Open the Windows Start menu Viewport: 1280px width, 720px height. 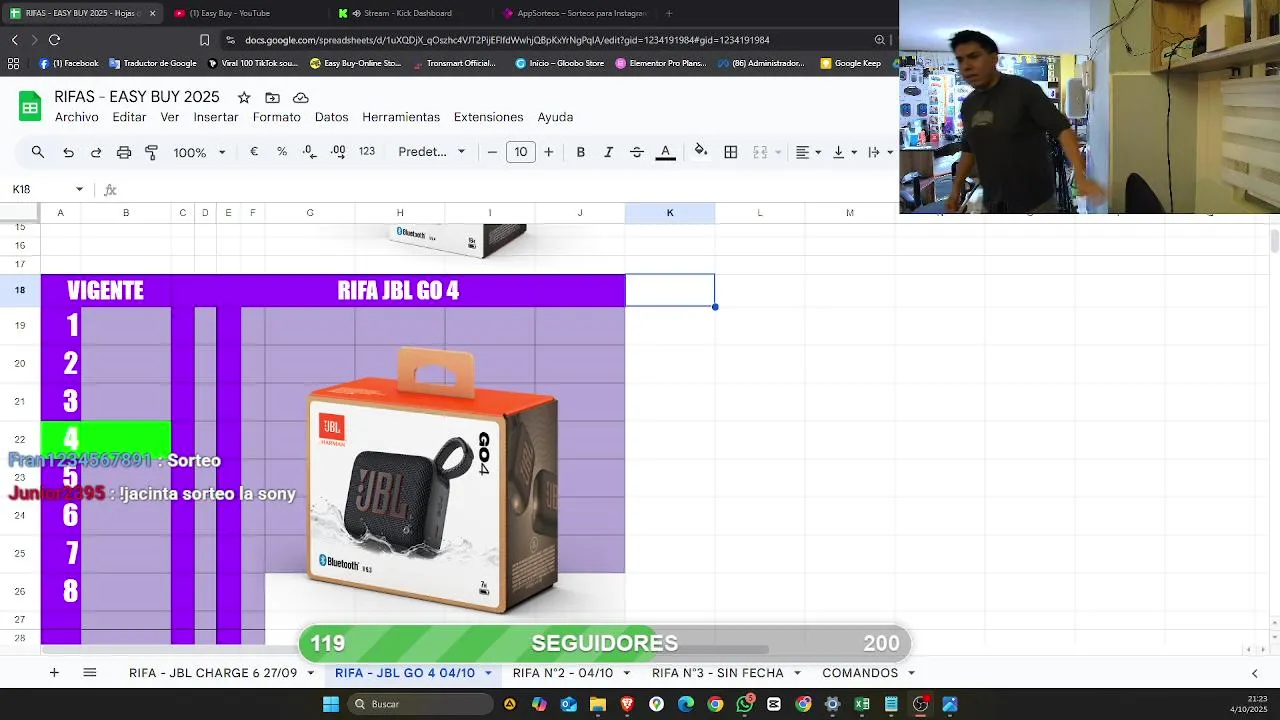point(331,704)
